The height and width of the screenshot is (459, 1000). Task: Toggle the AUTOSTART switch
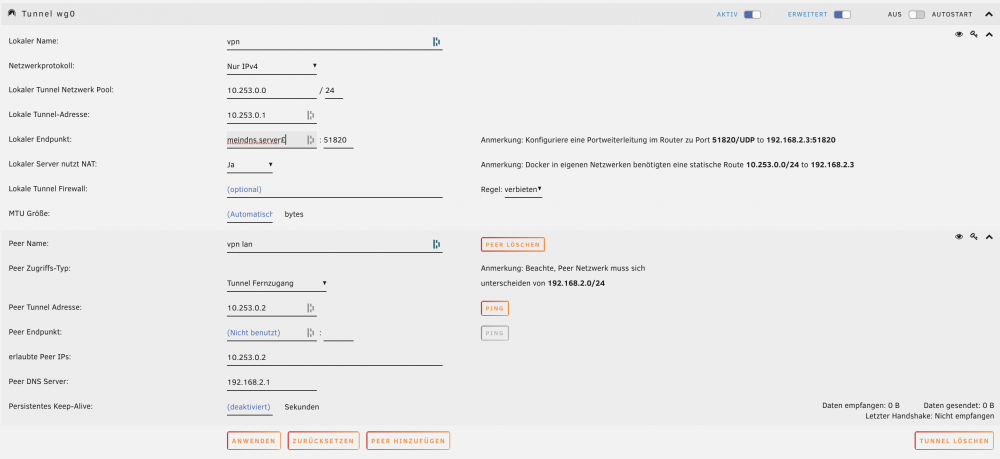916,15
